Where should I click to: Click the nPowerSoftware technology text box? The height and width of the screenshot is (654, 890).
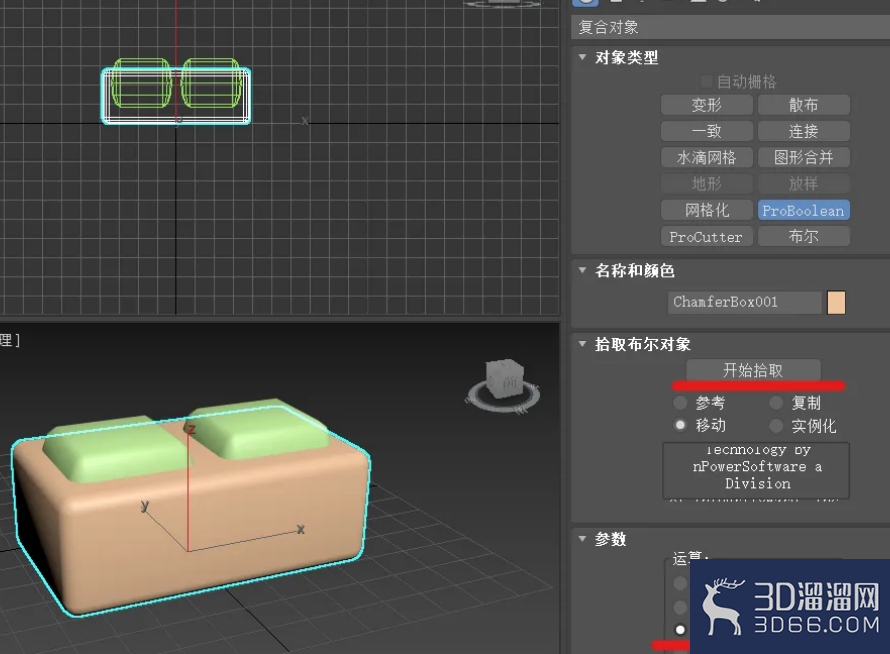(x=756, y=470)
